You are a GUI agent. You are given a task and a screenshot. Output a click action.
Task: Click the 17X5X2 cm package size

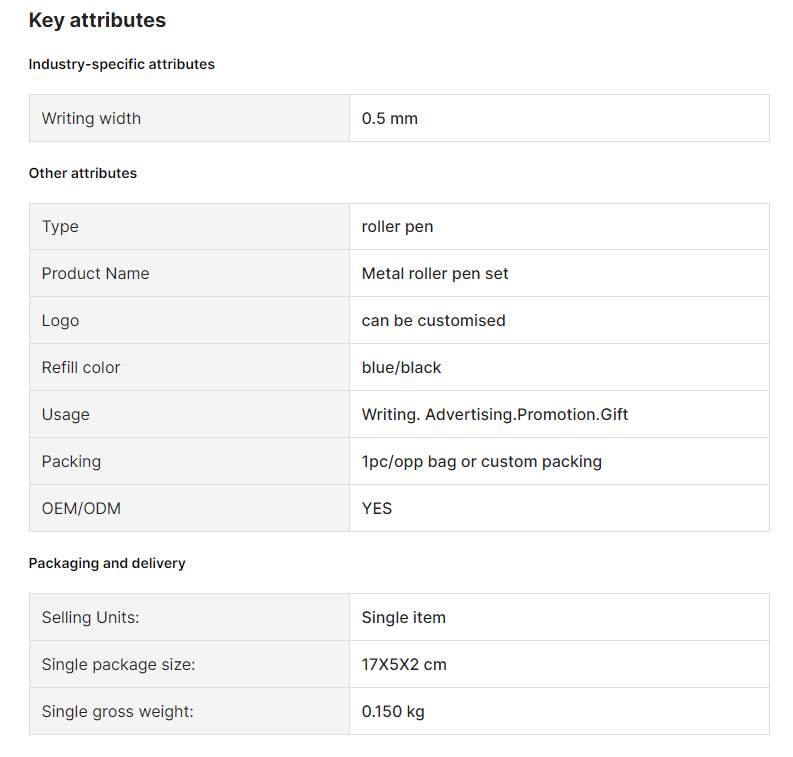(x=404, y=664)
